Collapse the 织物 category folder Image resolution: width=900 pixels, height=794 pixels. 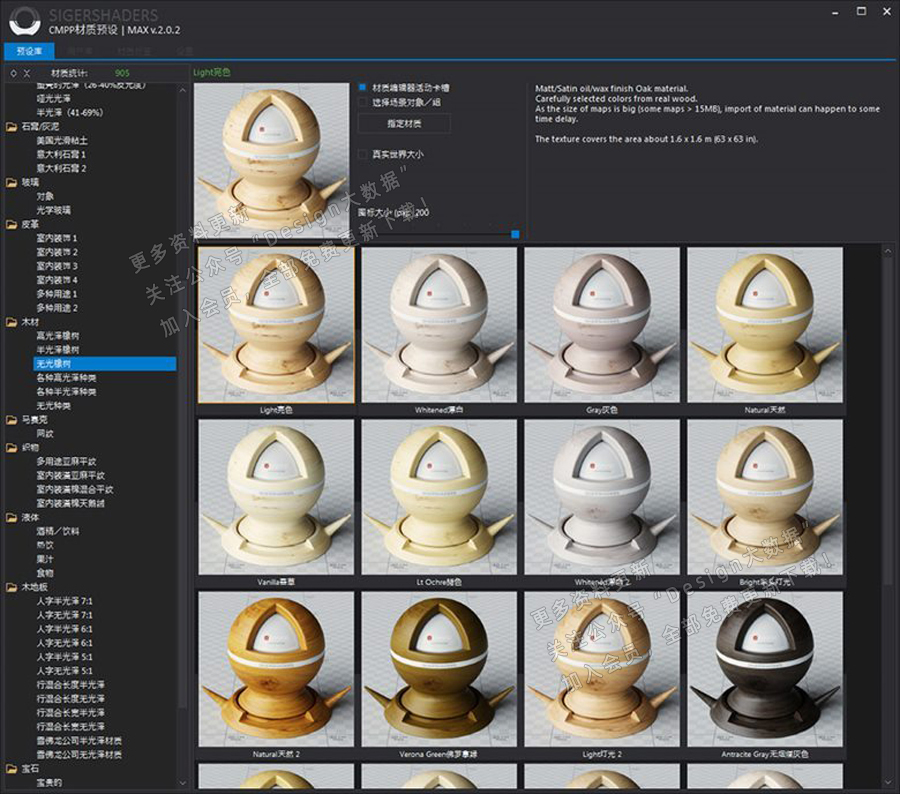[12, 448]
